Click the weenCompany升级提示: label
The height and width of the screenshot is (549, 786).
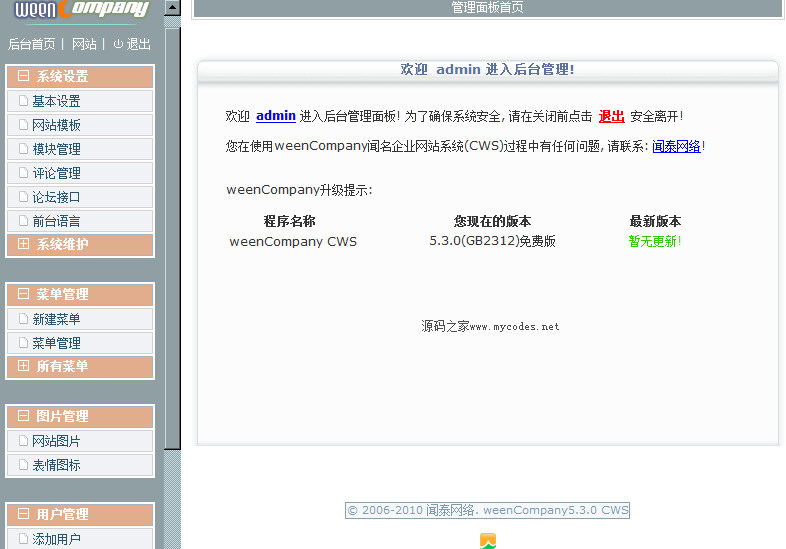pyautogui.click(x=299, y=190)
